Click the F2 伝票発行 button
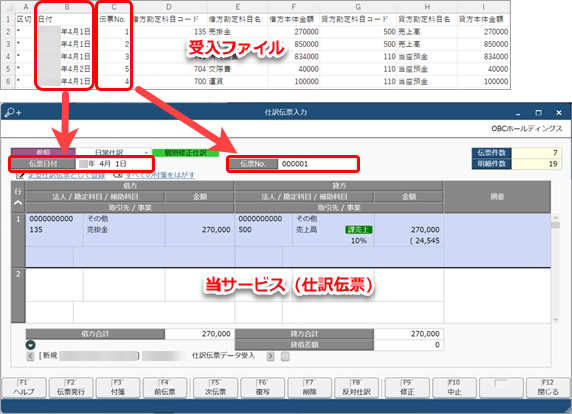The image size is (572, 414). (x=71, y=388)
